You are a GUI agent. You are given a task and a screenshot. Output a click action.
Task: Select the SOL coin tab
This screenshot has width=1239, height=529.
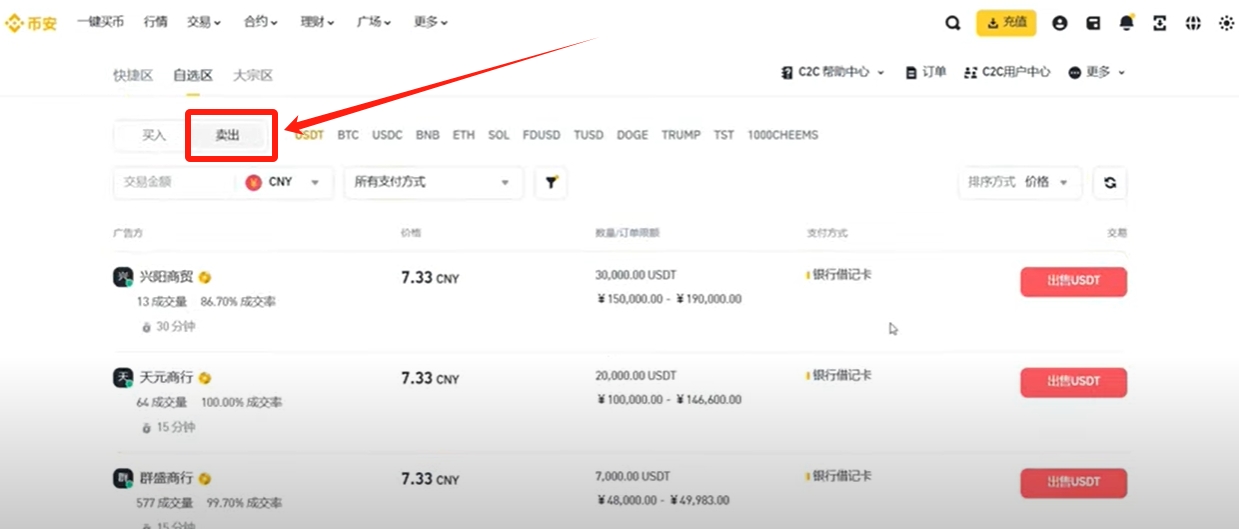tap(499, 135)
